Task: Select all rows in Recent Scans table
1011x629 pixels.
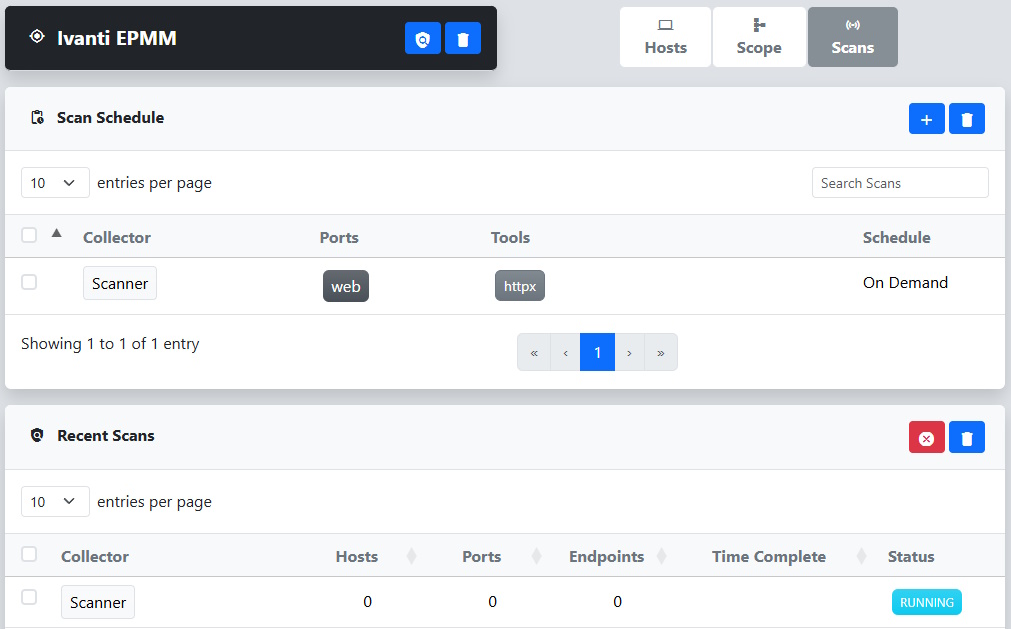Action: [29, 554]
